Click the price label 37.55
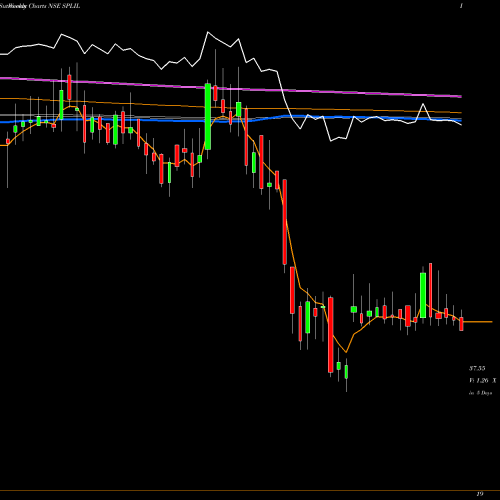 pos(477,368)
